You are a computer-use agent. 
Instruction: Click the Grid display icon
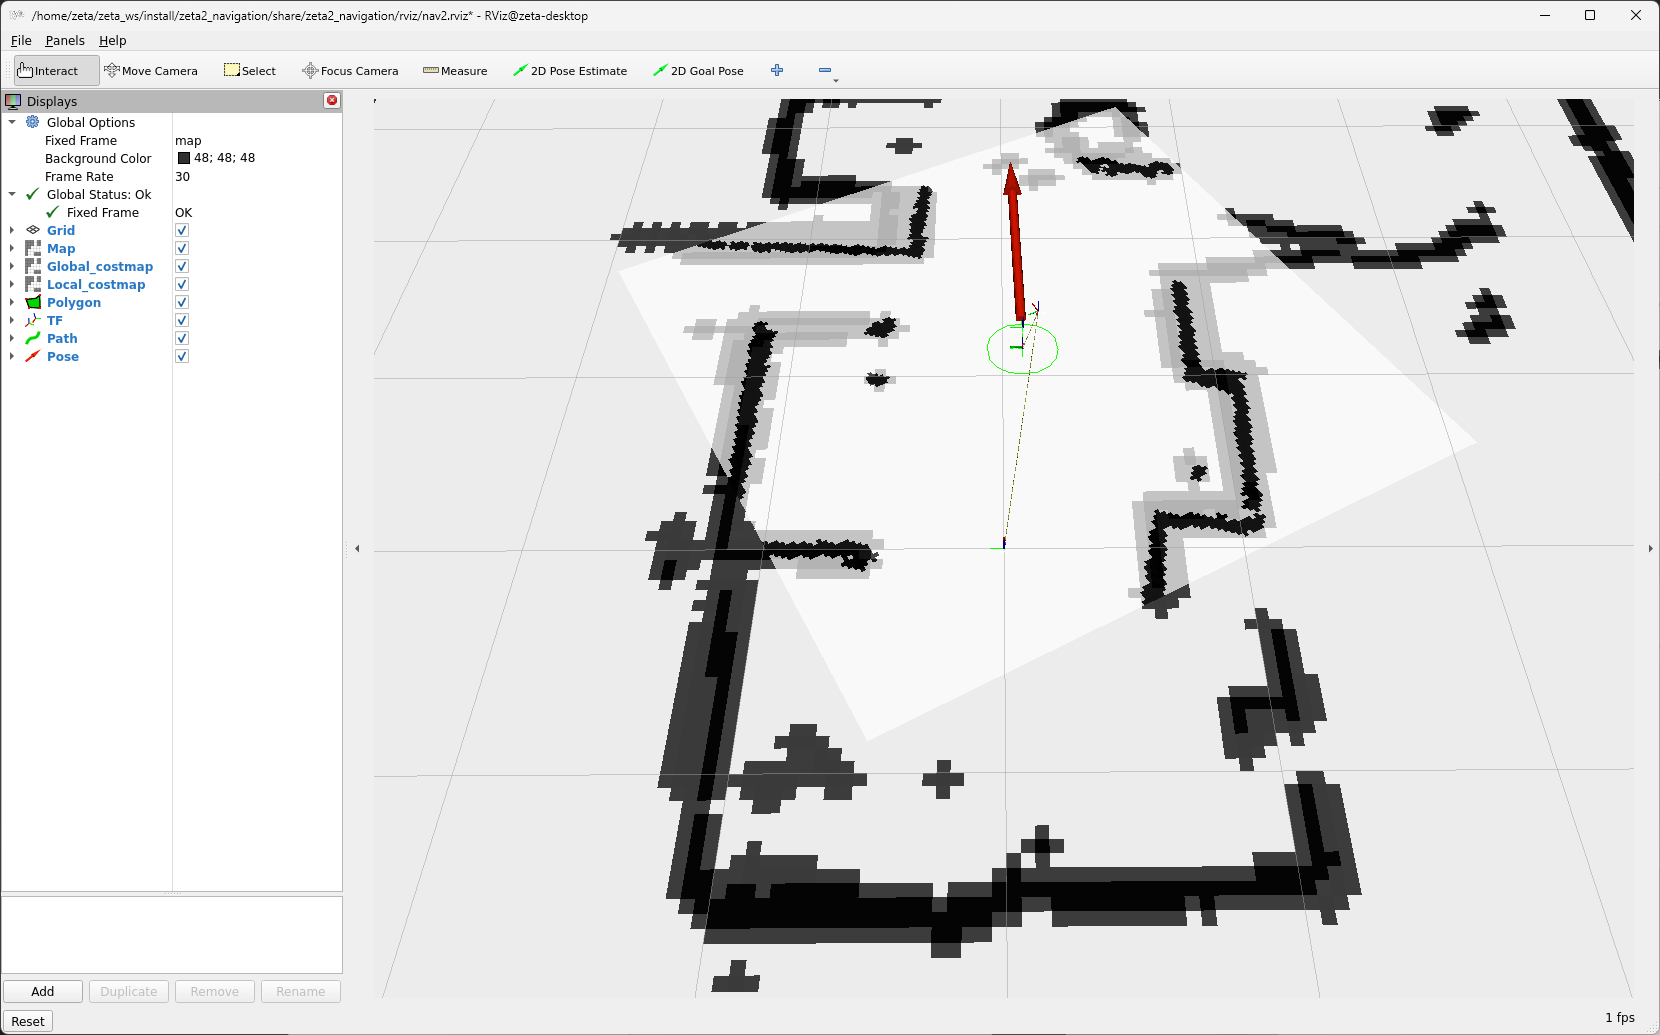click(x=33, y=230)
